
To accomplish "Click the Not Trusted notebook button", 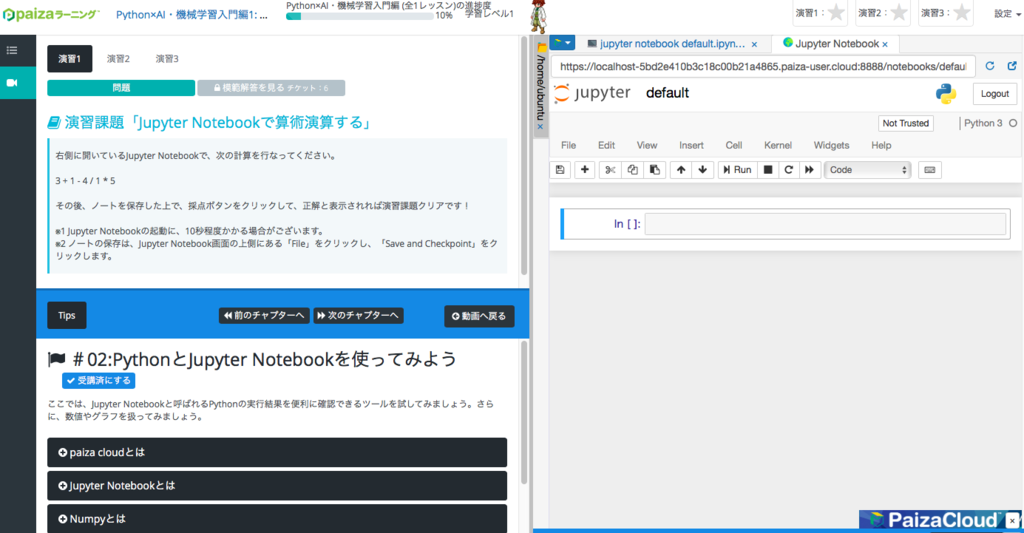I will 905,123.
